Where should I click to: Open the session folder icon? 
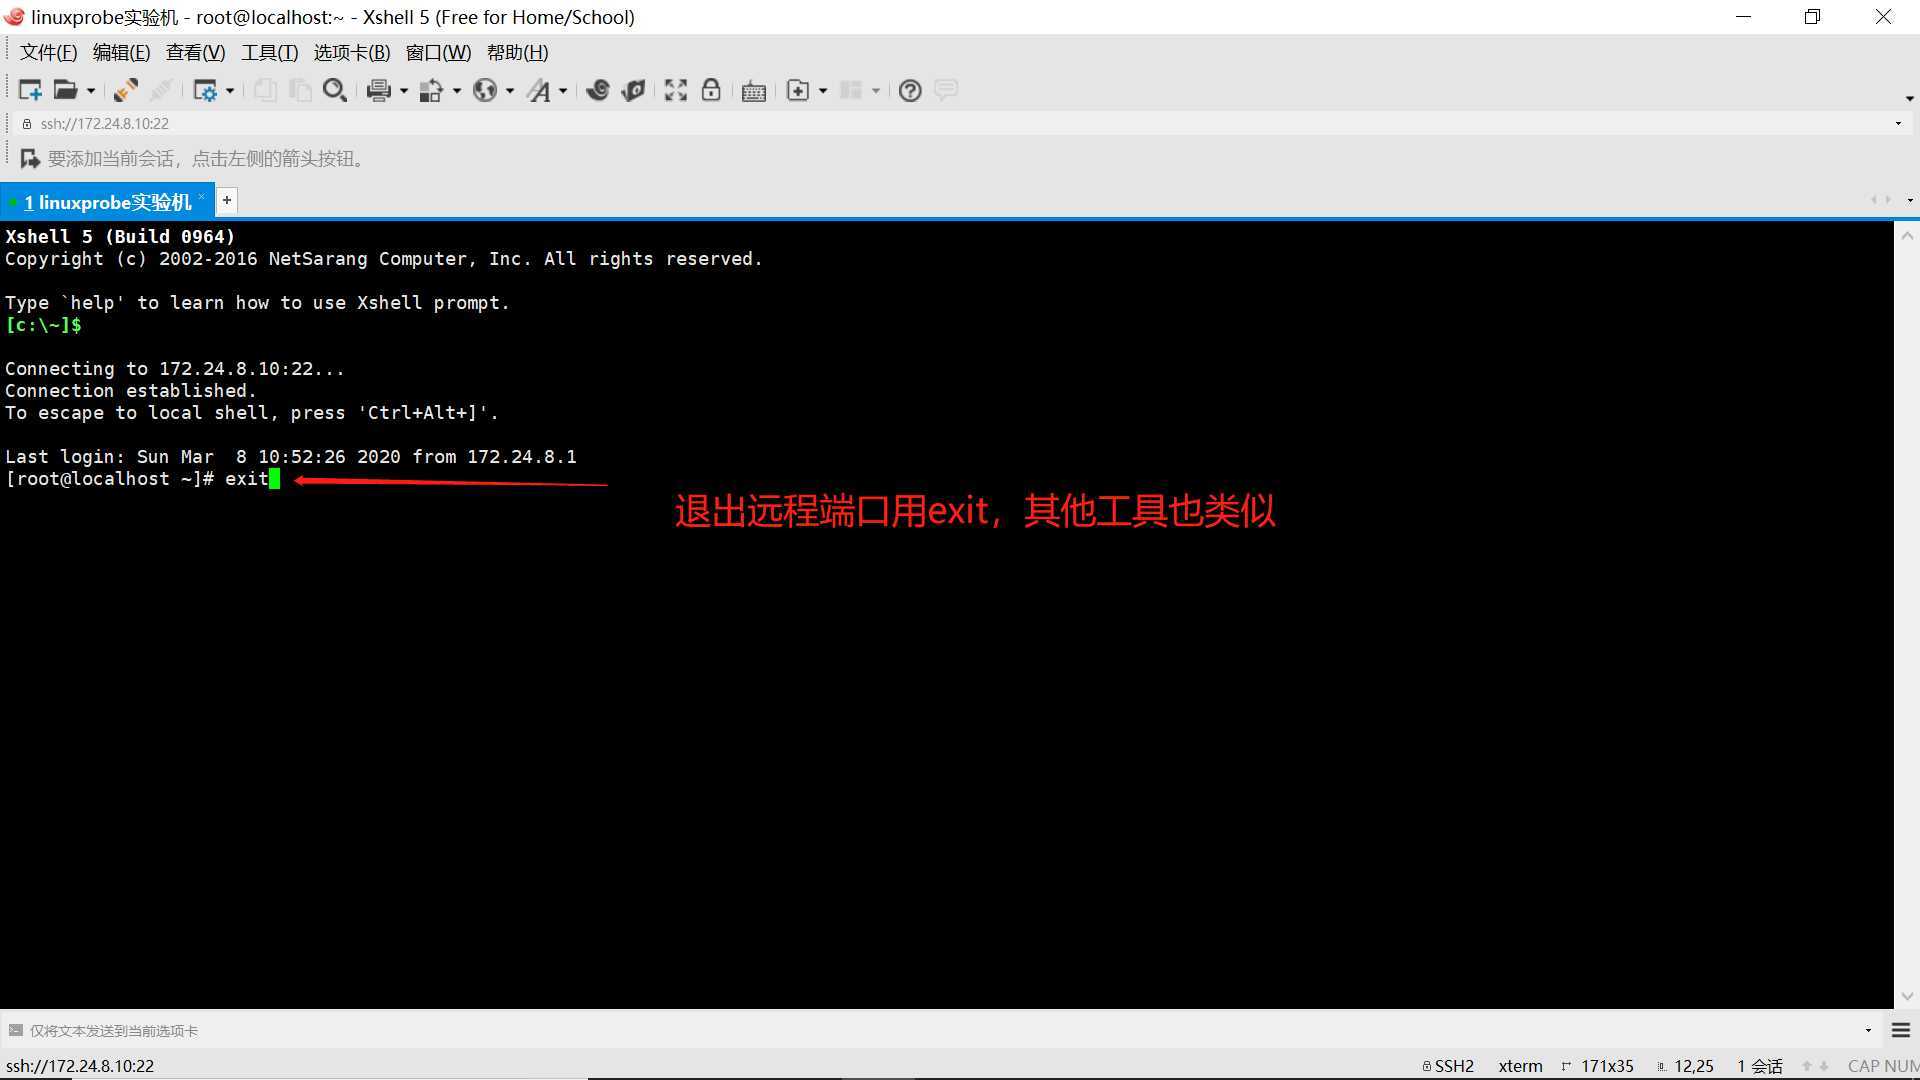pyautogui.click(x=65, y=90)
